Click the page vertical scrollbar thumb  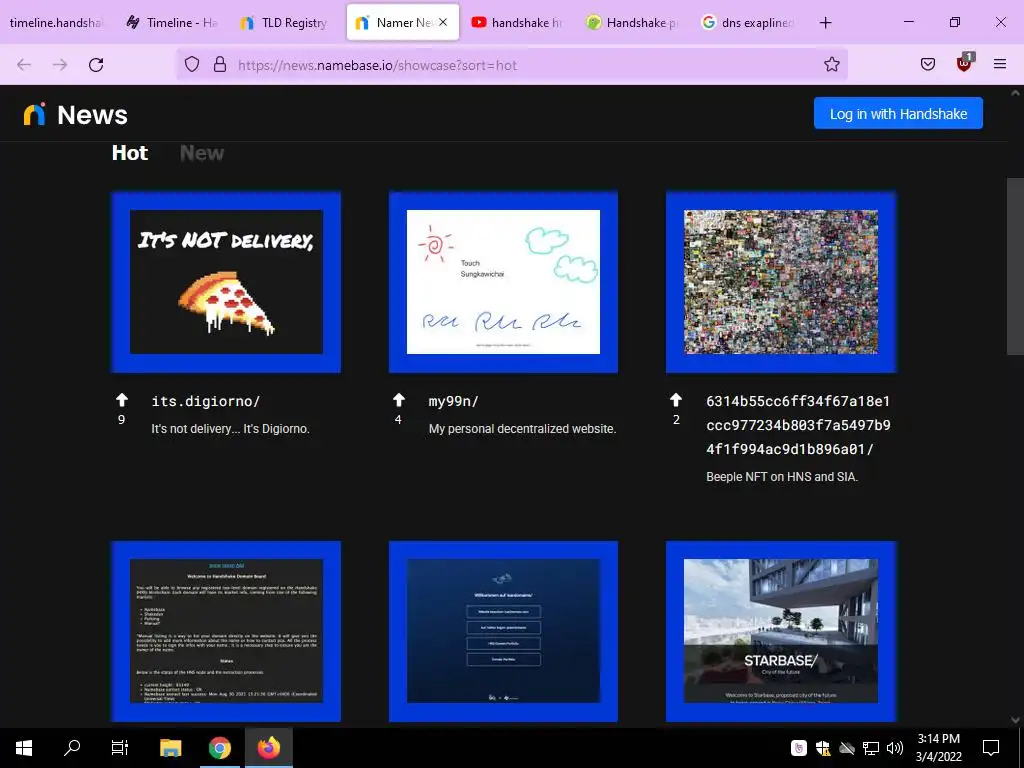1015,266
